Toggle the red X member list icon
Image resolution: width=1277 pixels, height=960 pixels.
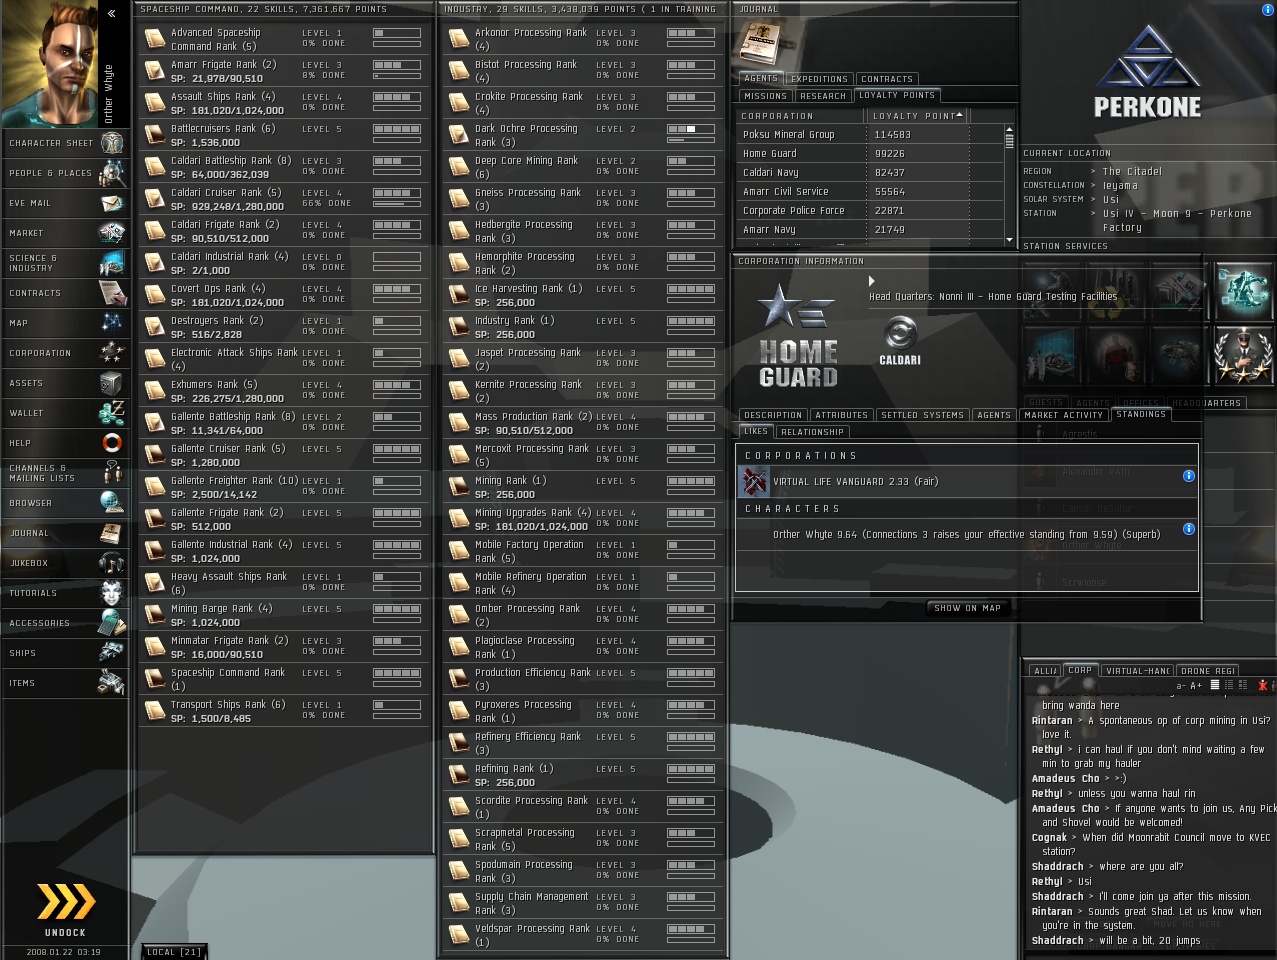click(1263, 685)
